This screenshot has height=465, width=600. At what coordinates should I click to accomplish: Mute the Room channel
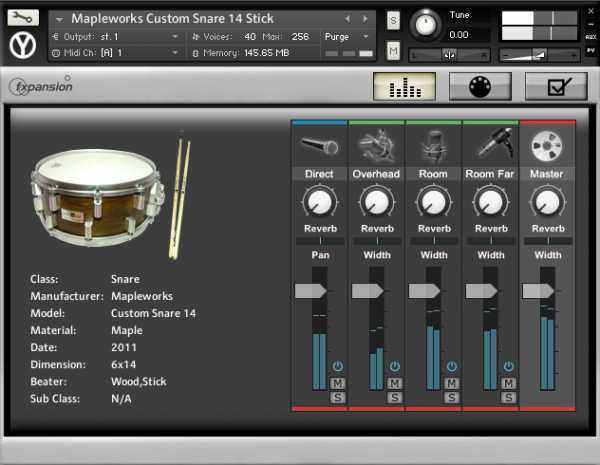[x=452, y=383]
